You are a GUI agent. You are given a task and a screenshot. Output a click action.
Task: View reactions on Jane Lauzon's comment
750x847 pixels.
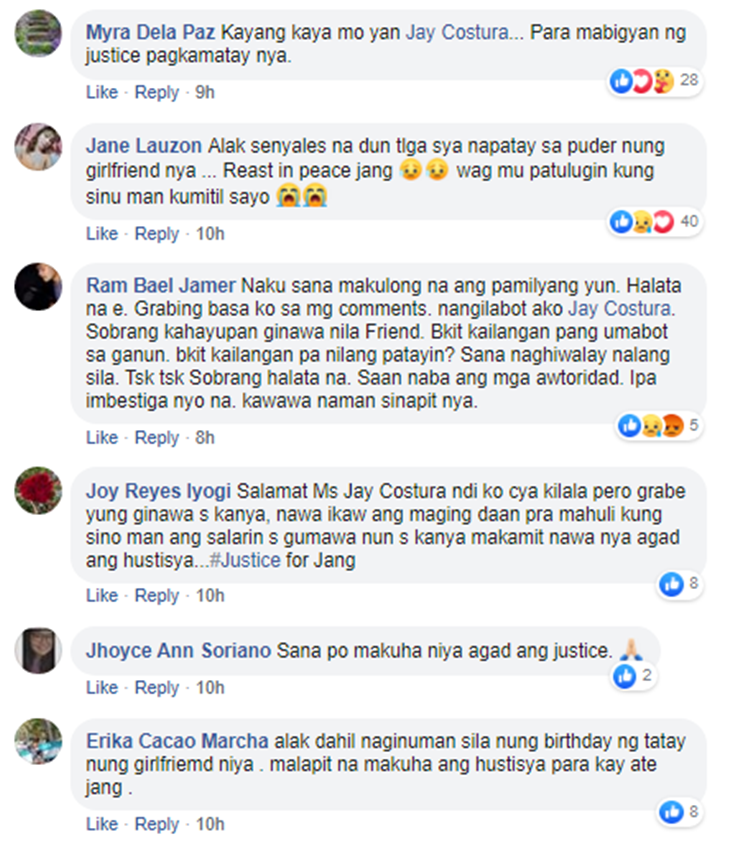[654, 221]
